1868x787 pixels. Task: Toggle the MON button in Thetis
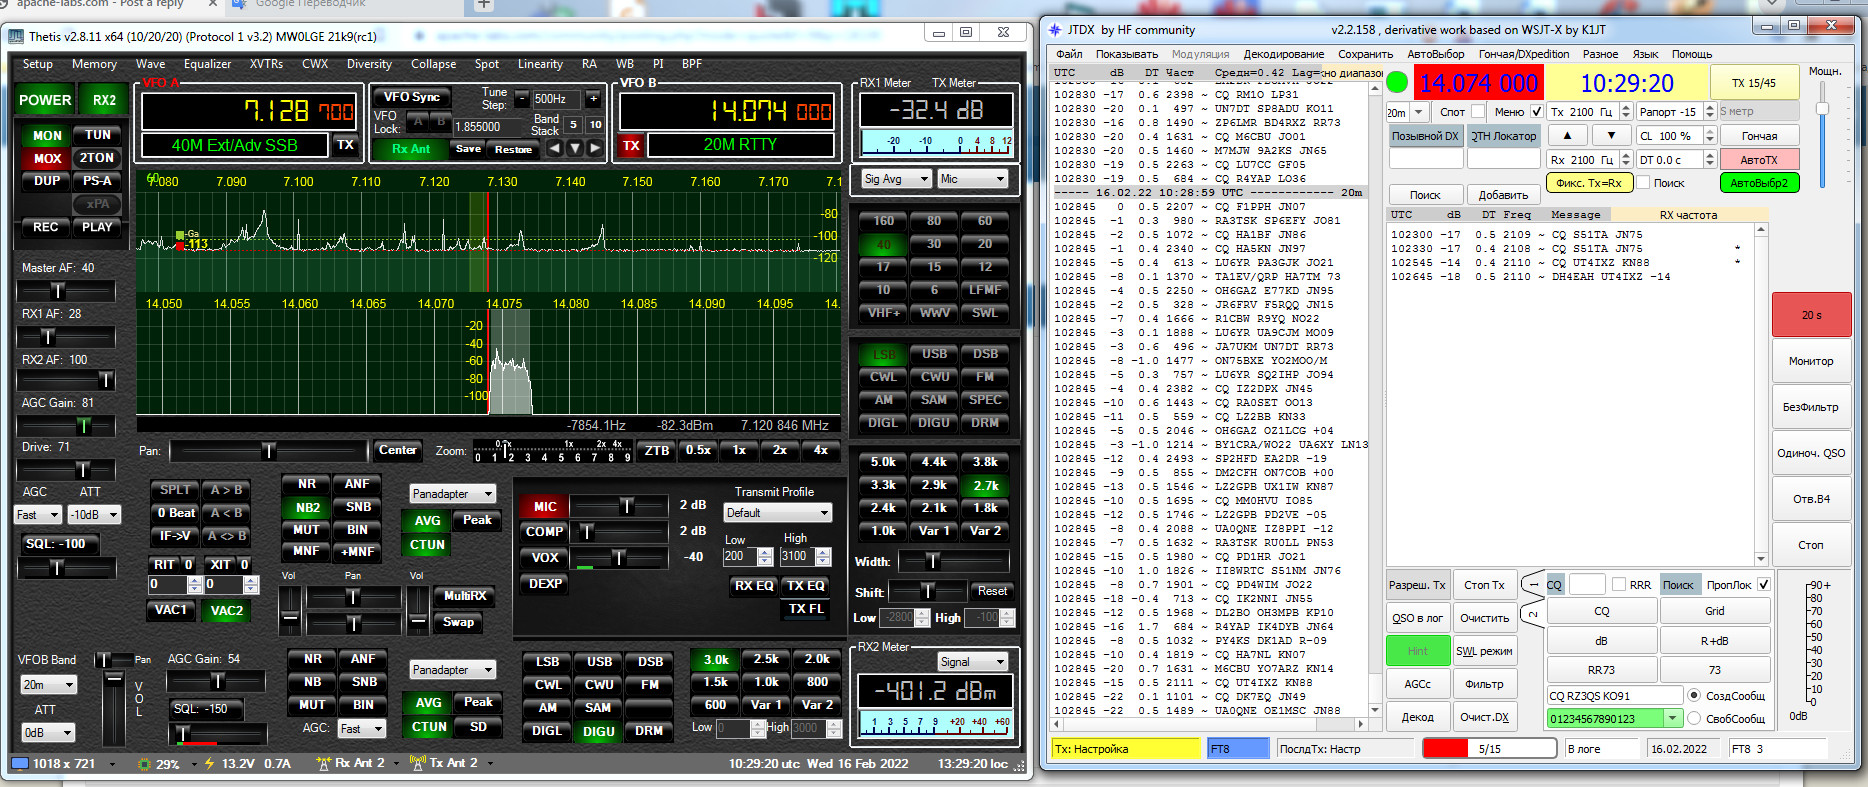(x=47, y=135)
